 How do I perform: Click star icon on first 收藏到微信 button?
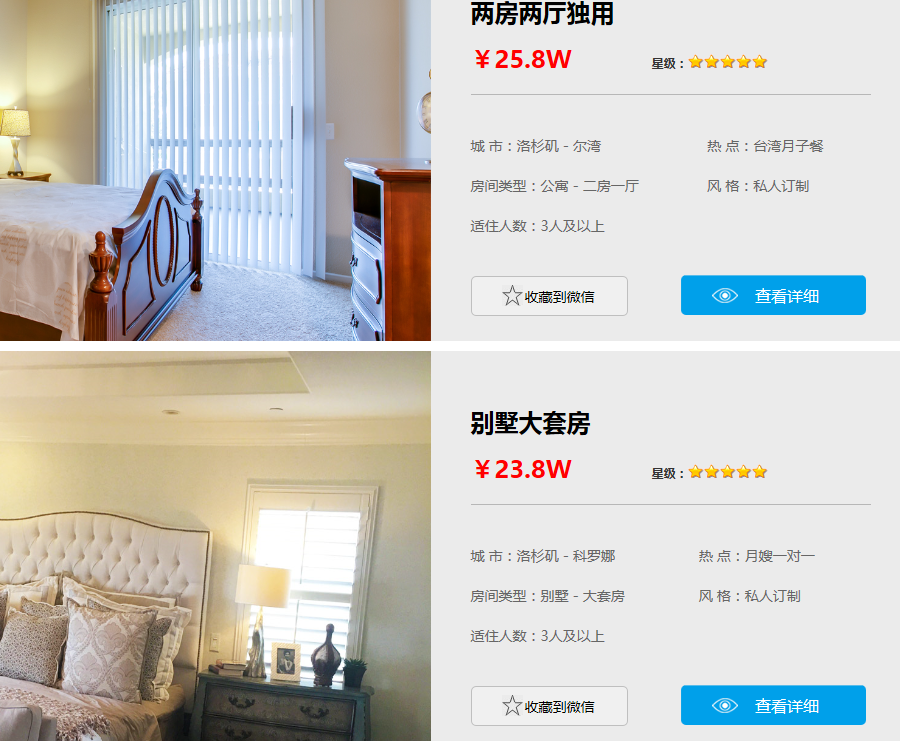[511, 296]
